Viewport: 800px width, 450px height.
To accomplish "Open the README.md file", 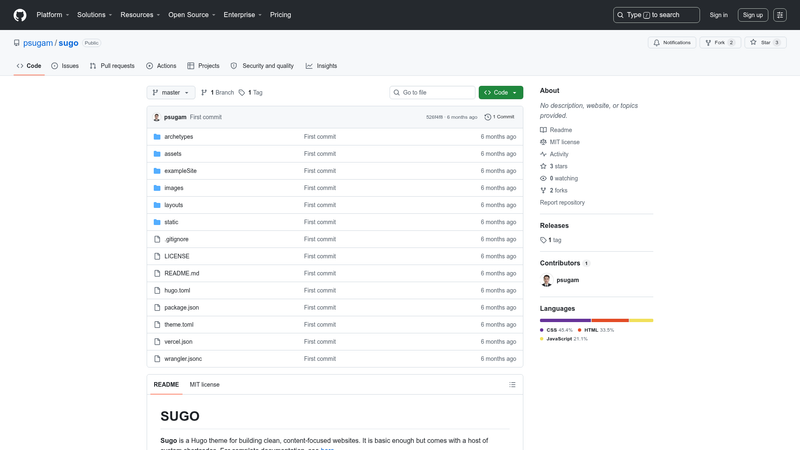I will click(182, 273).
